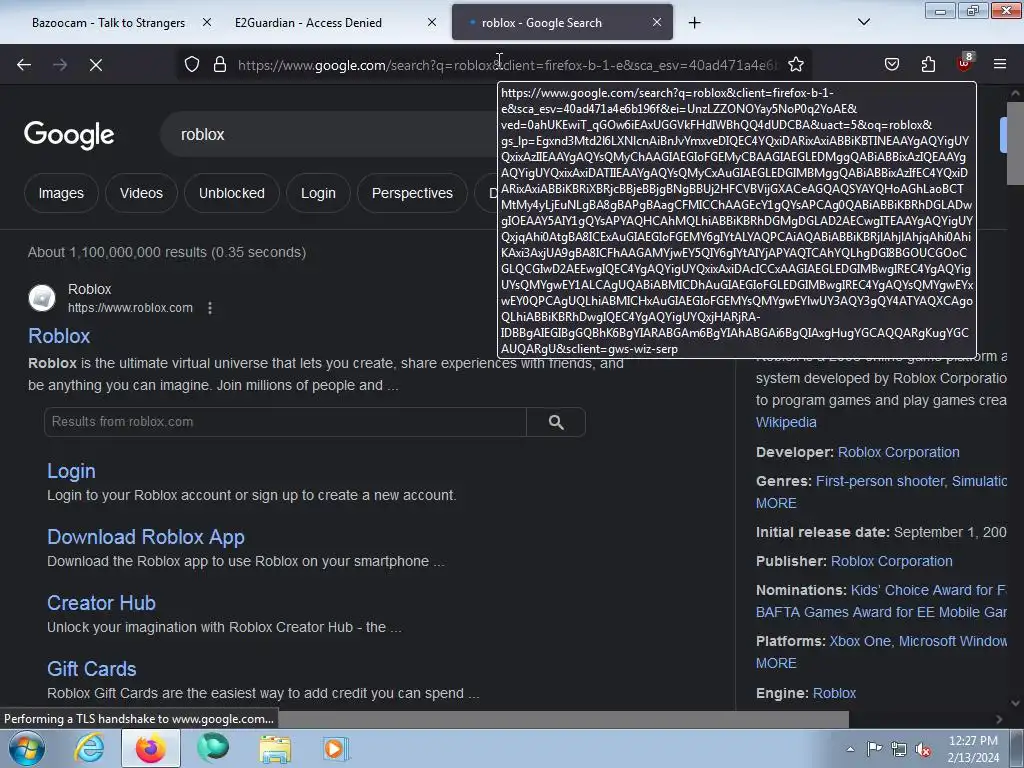Go back to the previous page
Screen dimensions: 1024x768
[24, 65]
